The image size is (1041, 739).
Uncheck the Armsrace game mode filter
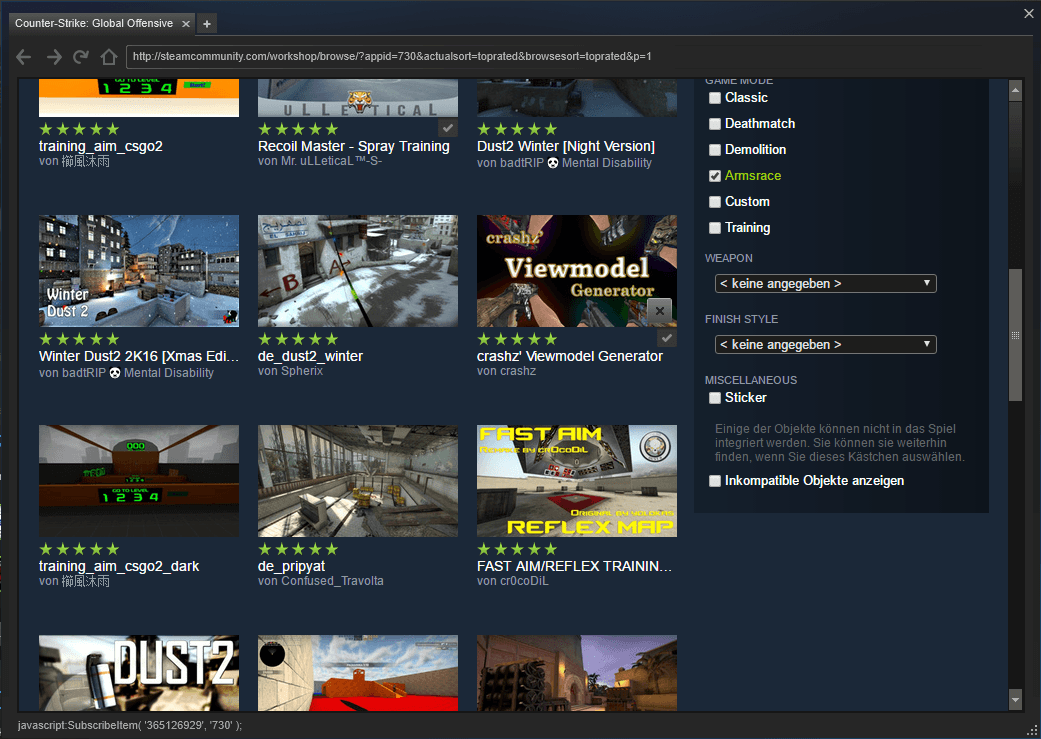[715, 176]
